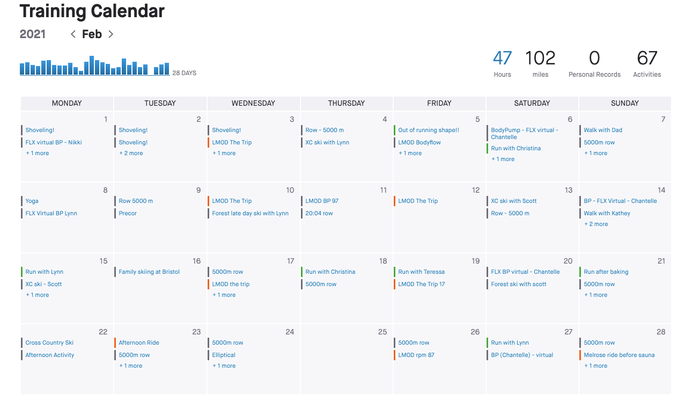
Task: Open 'Walk with Dad' activity
Action: pos(603,130)
